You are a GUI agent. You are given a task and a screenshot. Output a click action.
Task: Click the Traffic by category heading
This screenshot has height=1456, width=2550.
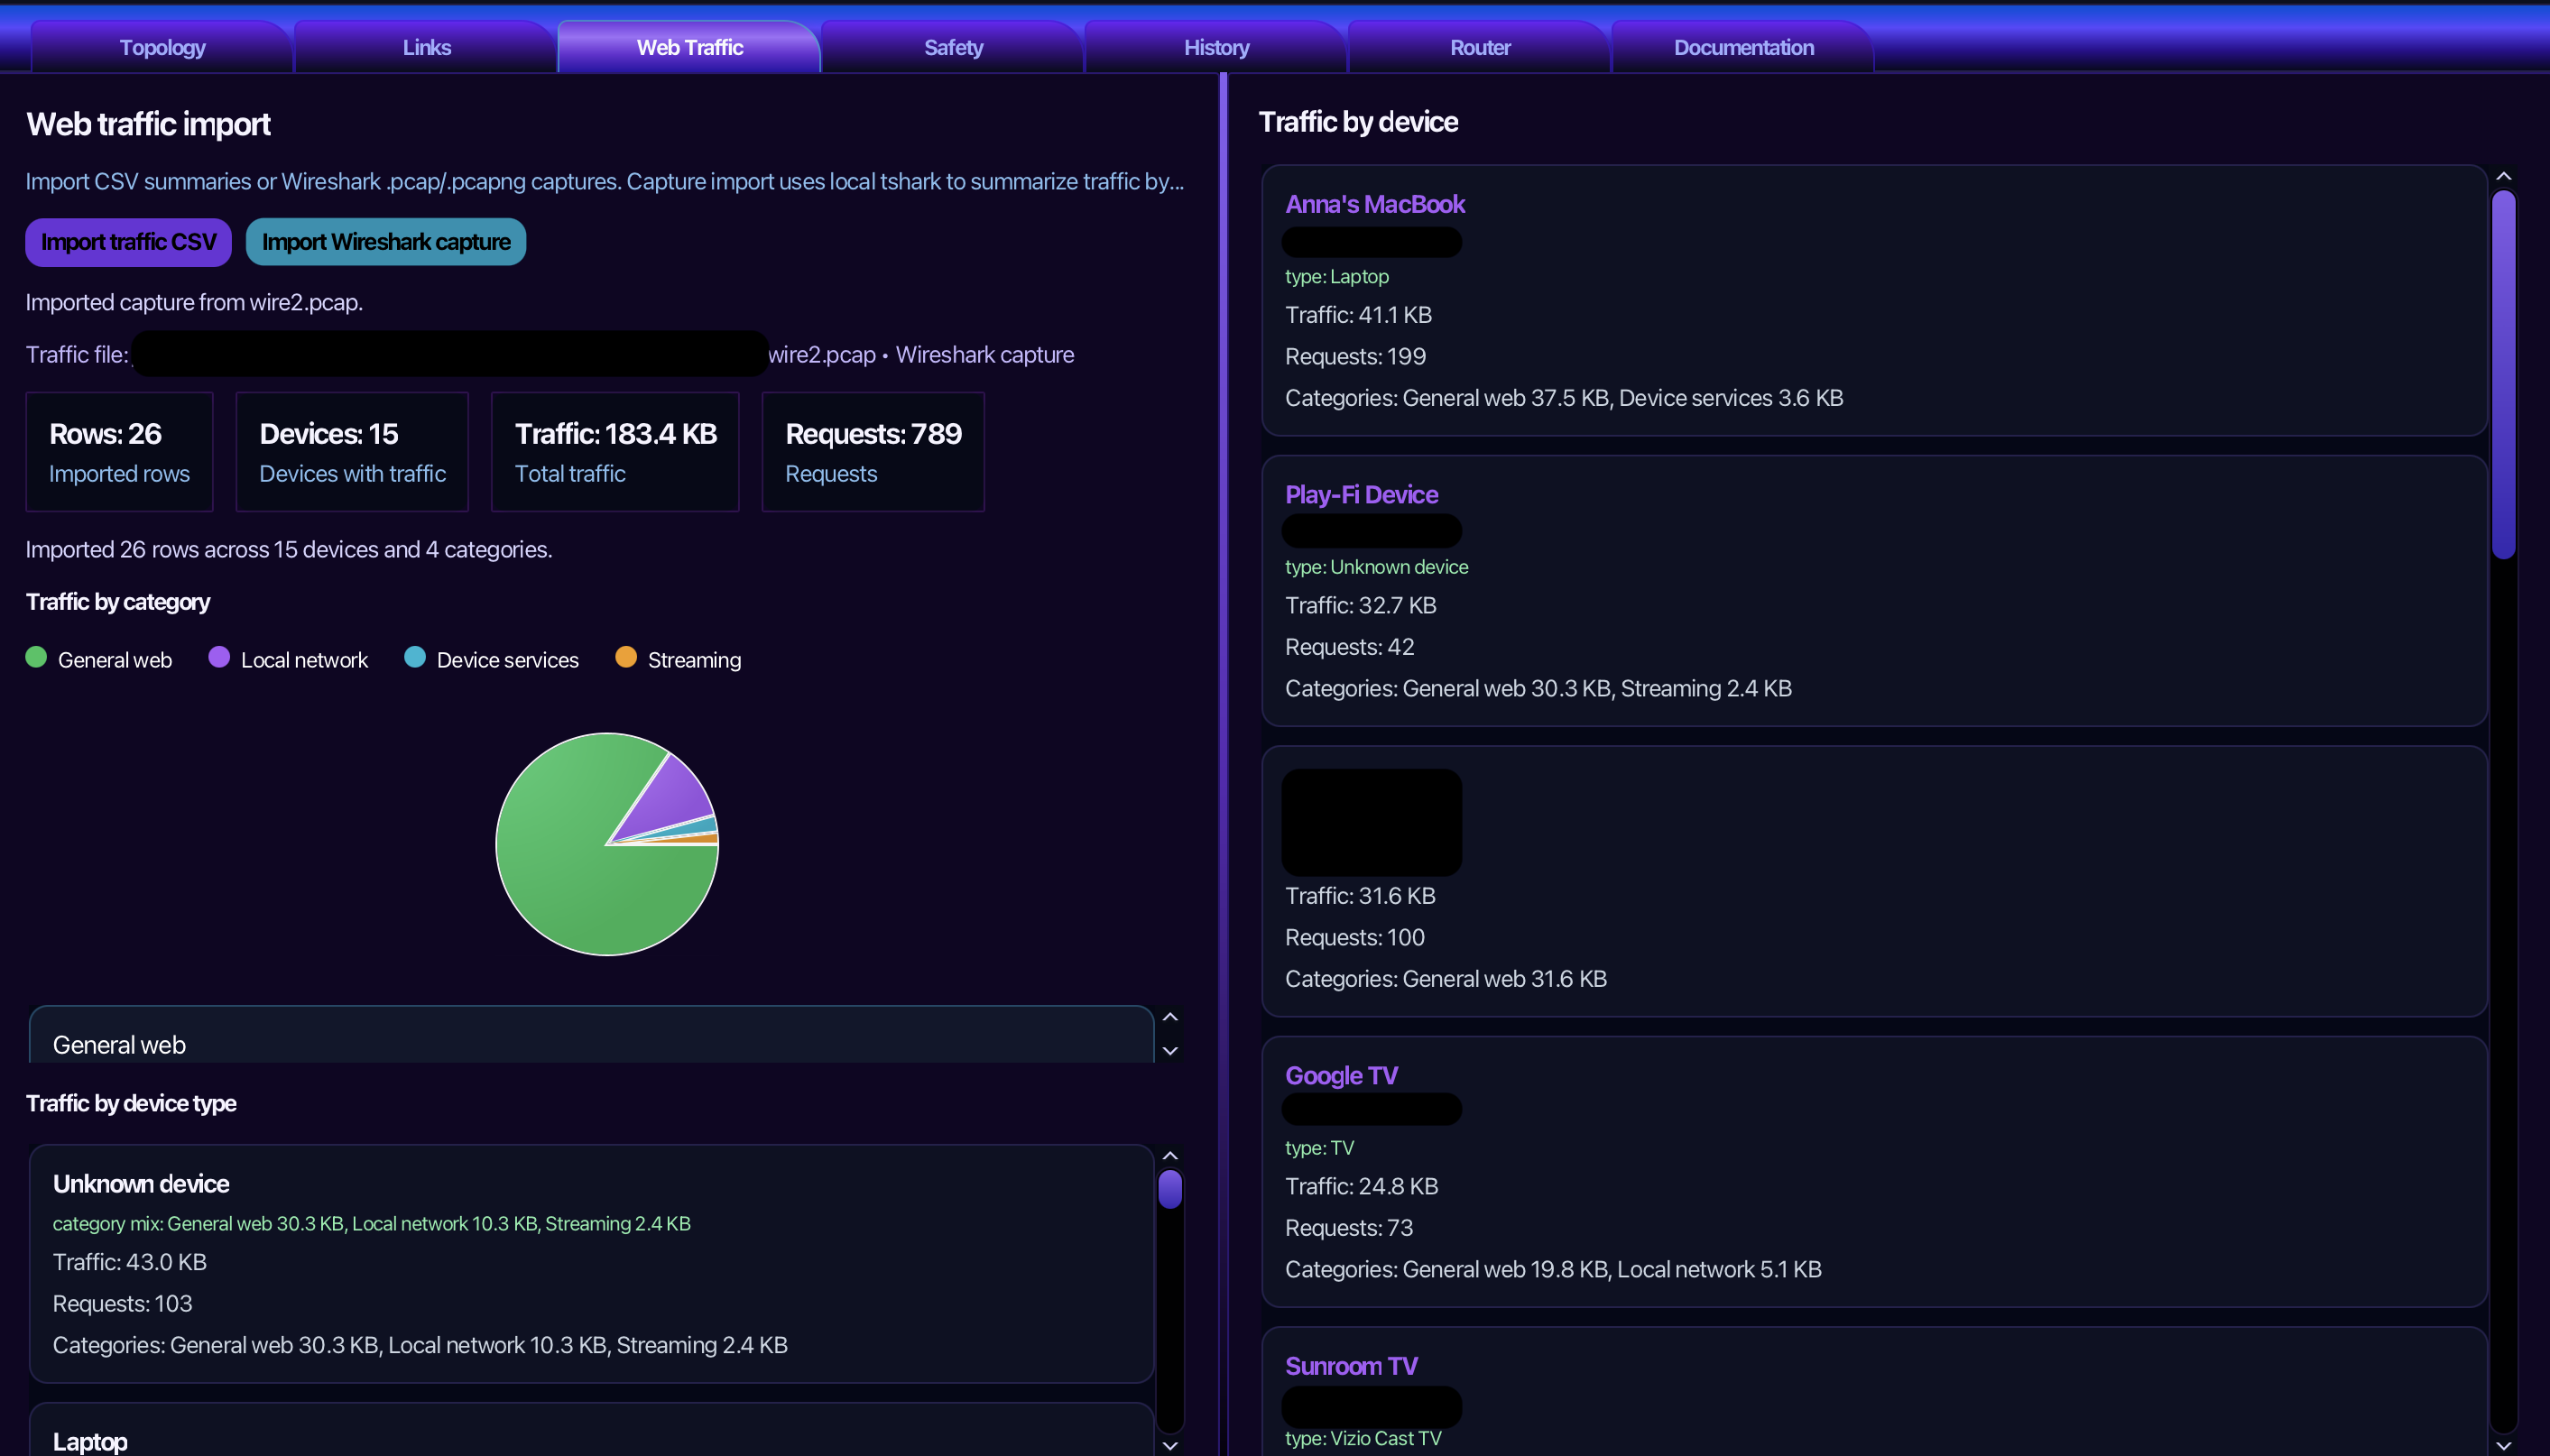coord(117,602)
